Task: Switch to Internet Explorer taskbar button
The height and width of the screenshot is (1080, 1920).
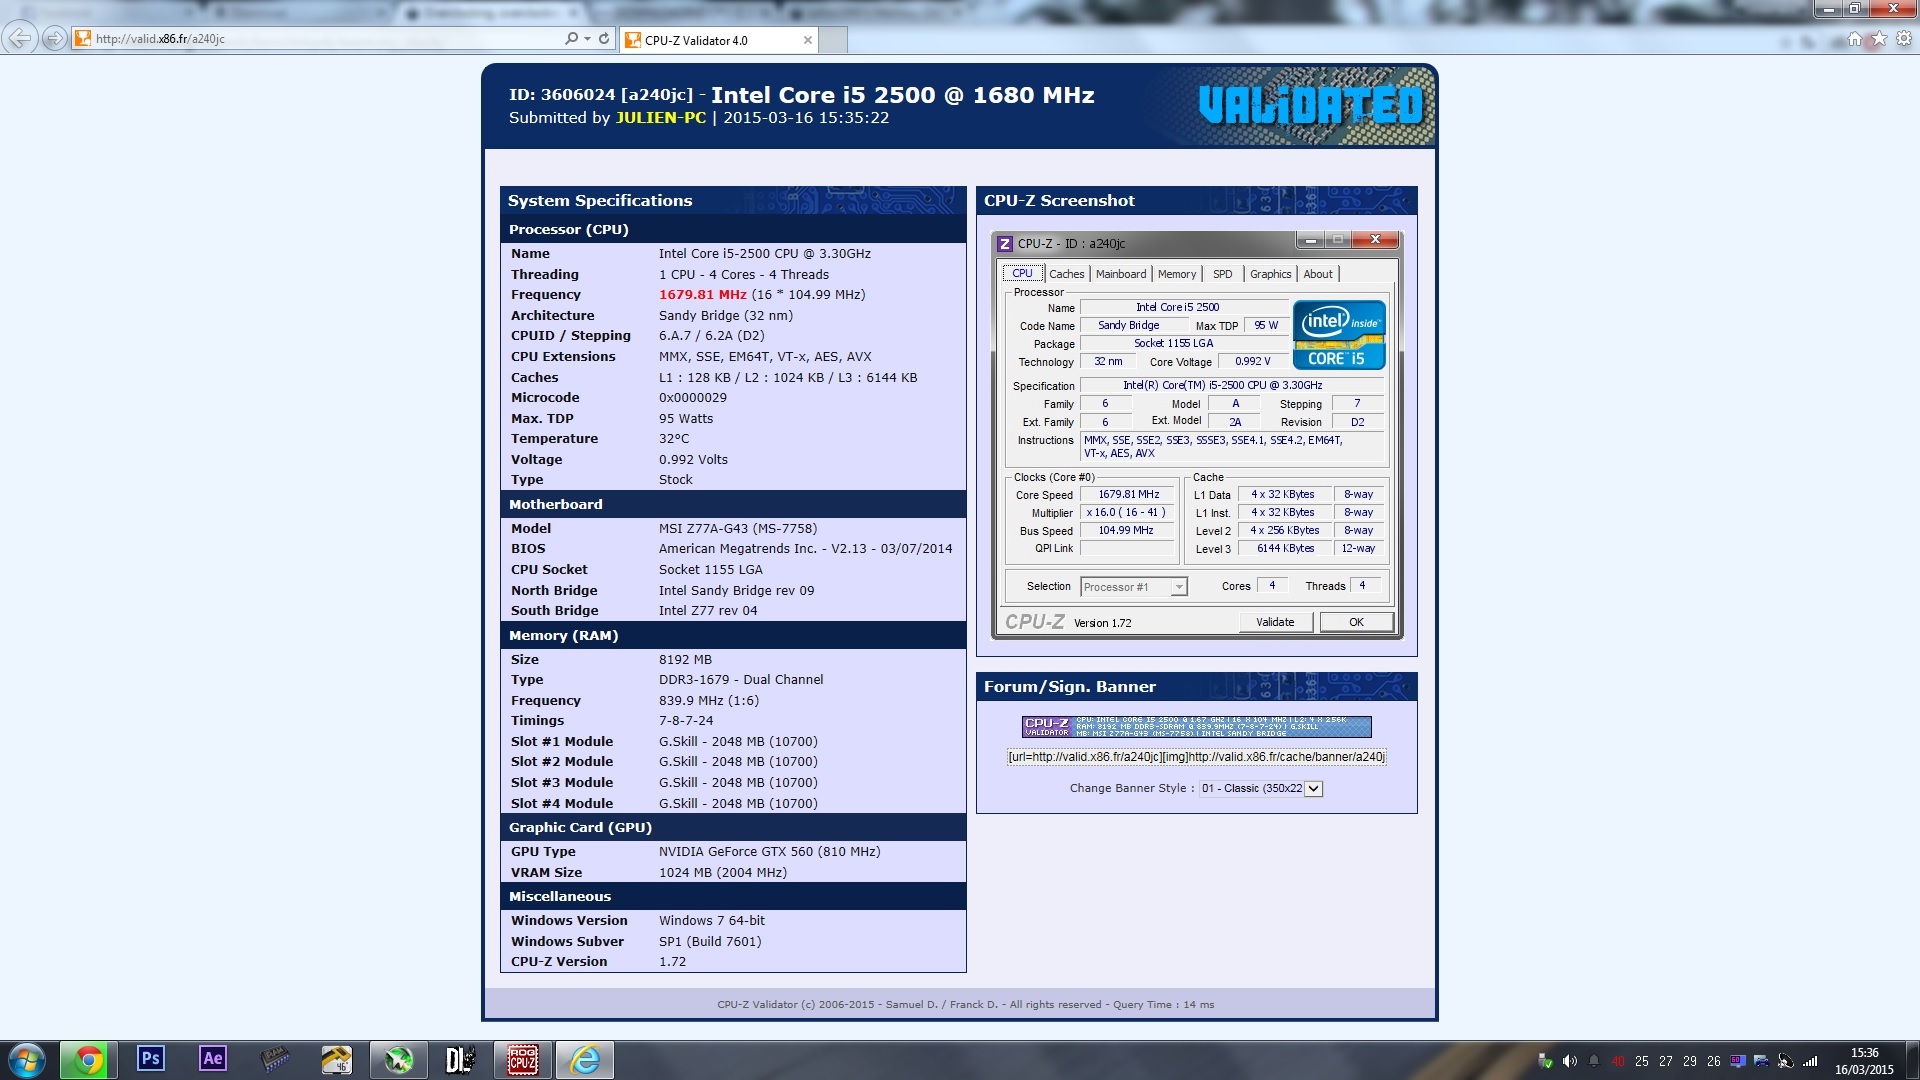Action: click(584, 1060)
